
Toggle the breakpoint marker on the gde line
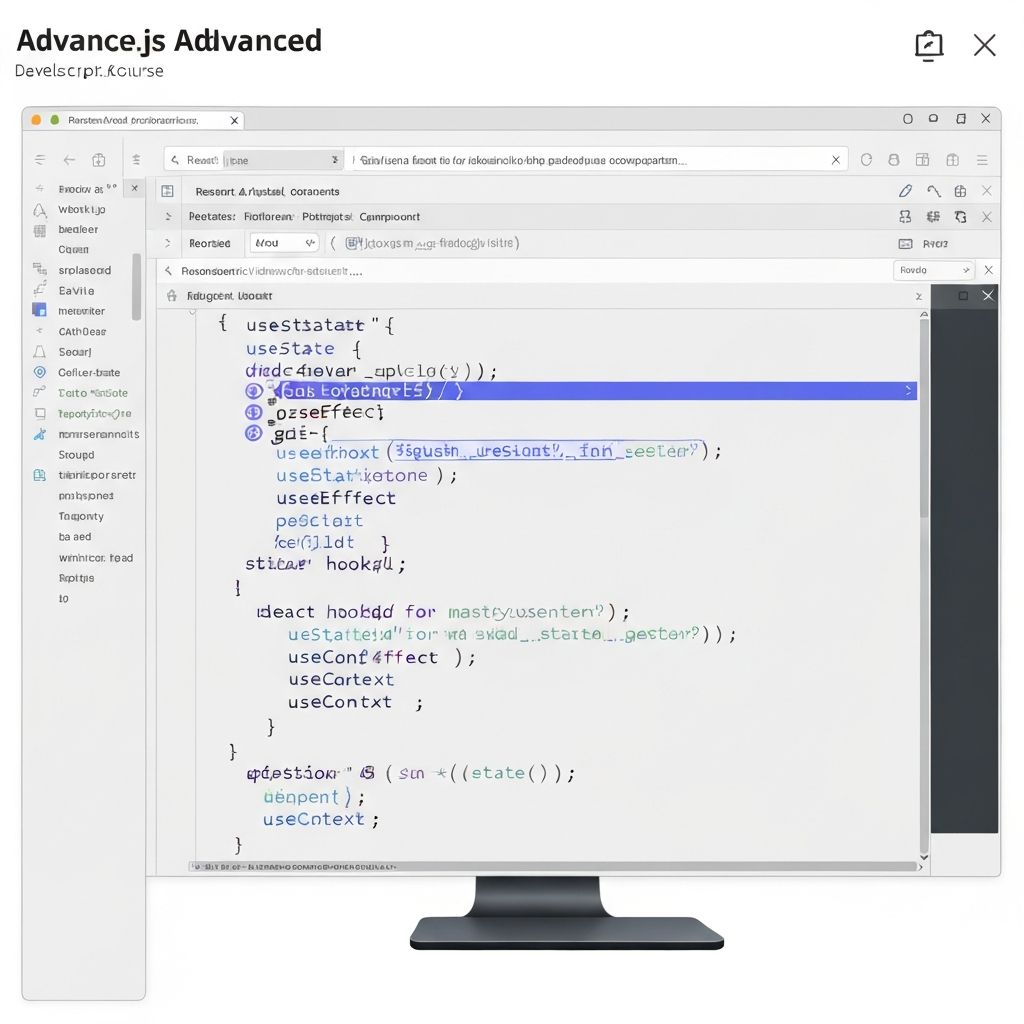252,433
